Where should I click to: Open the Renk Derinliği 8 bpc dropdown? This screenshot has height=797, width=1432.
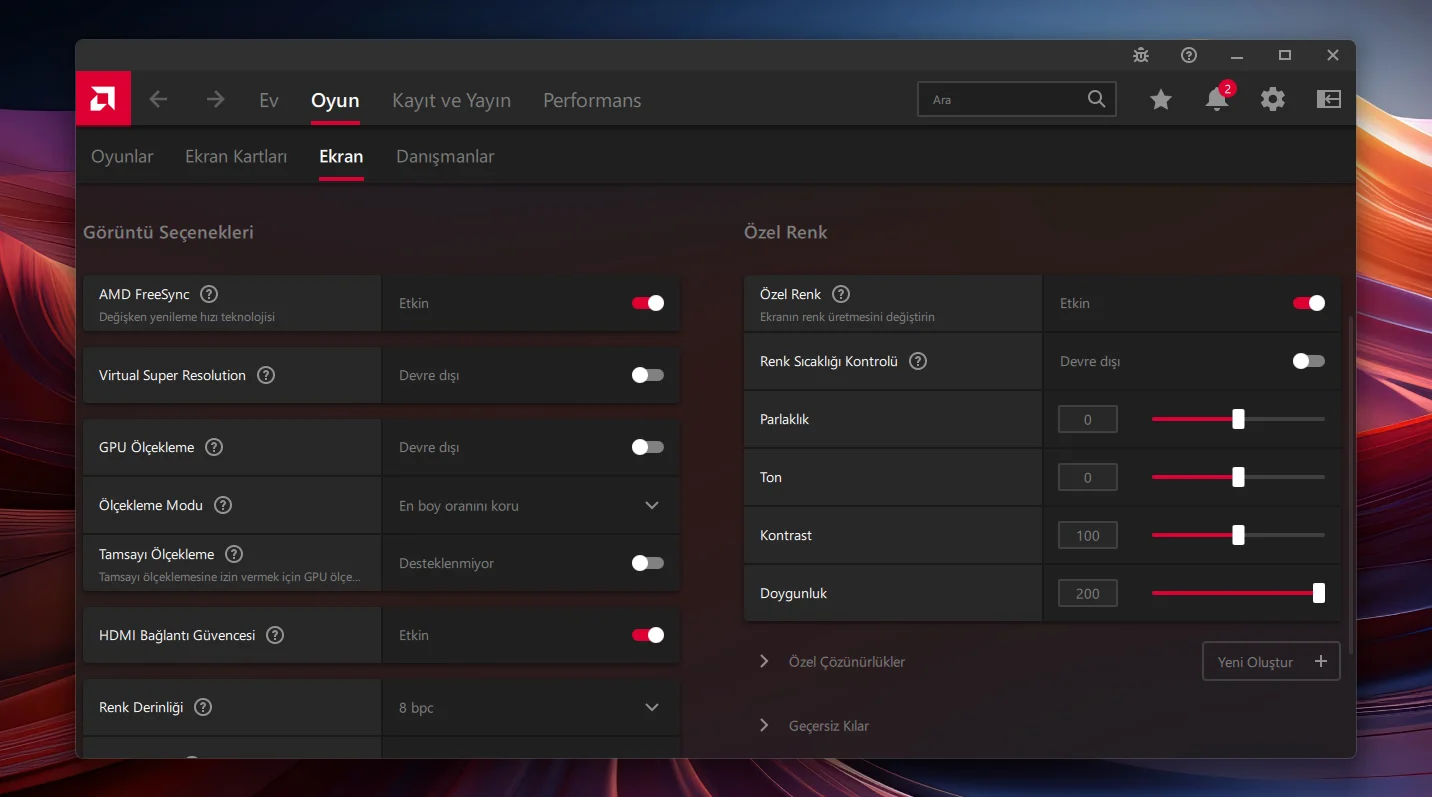[x=530, y=707]
